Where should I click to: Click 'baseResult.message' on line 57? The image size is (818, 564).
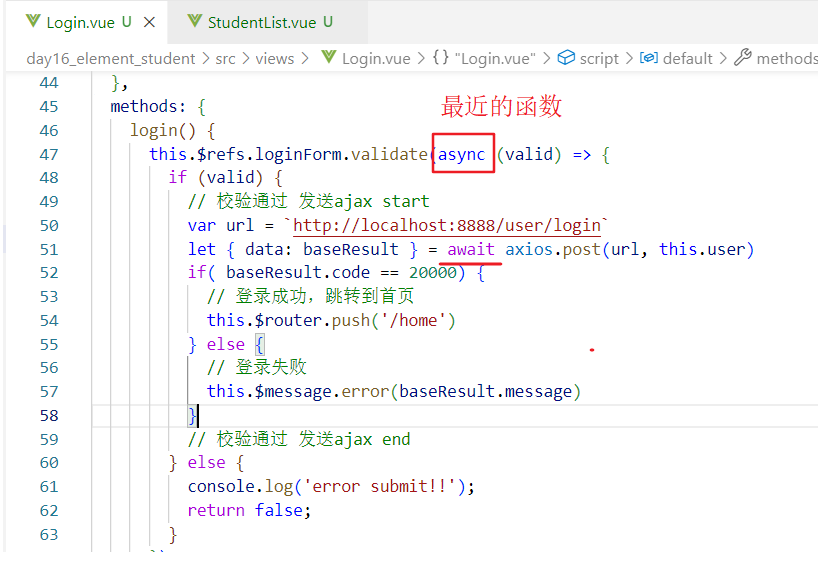point(486,391)
